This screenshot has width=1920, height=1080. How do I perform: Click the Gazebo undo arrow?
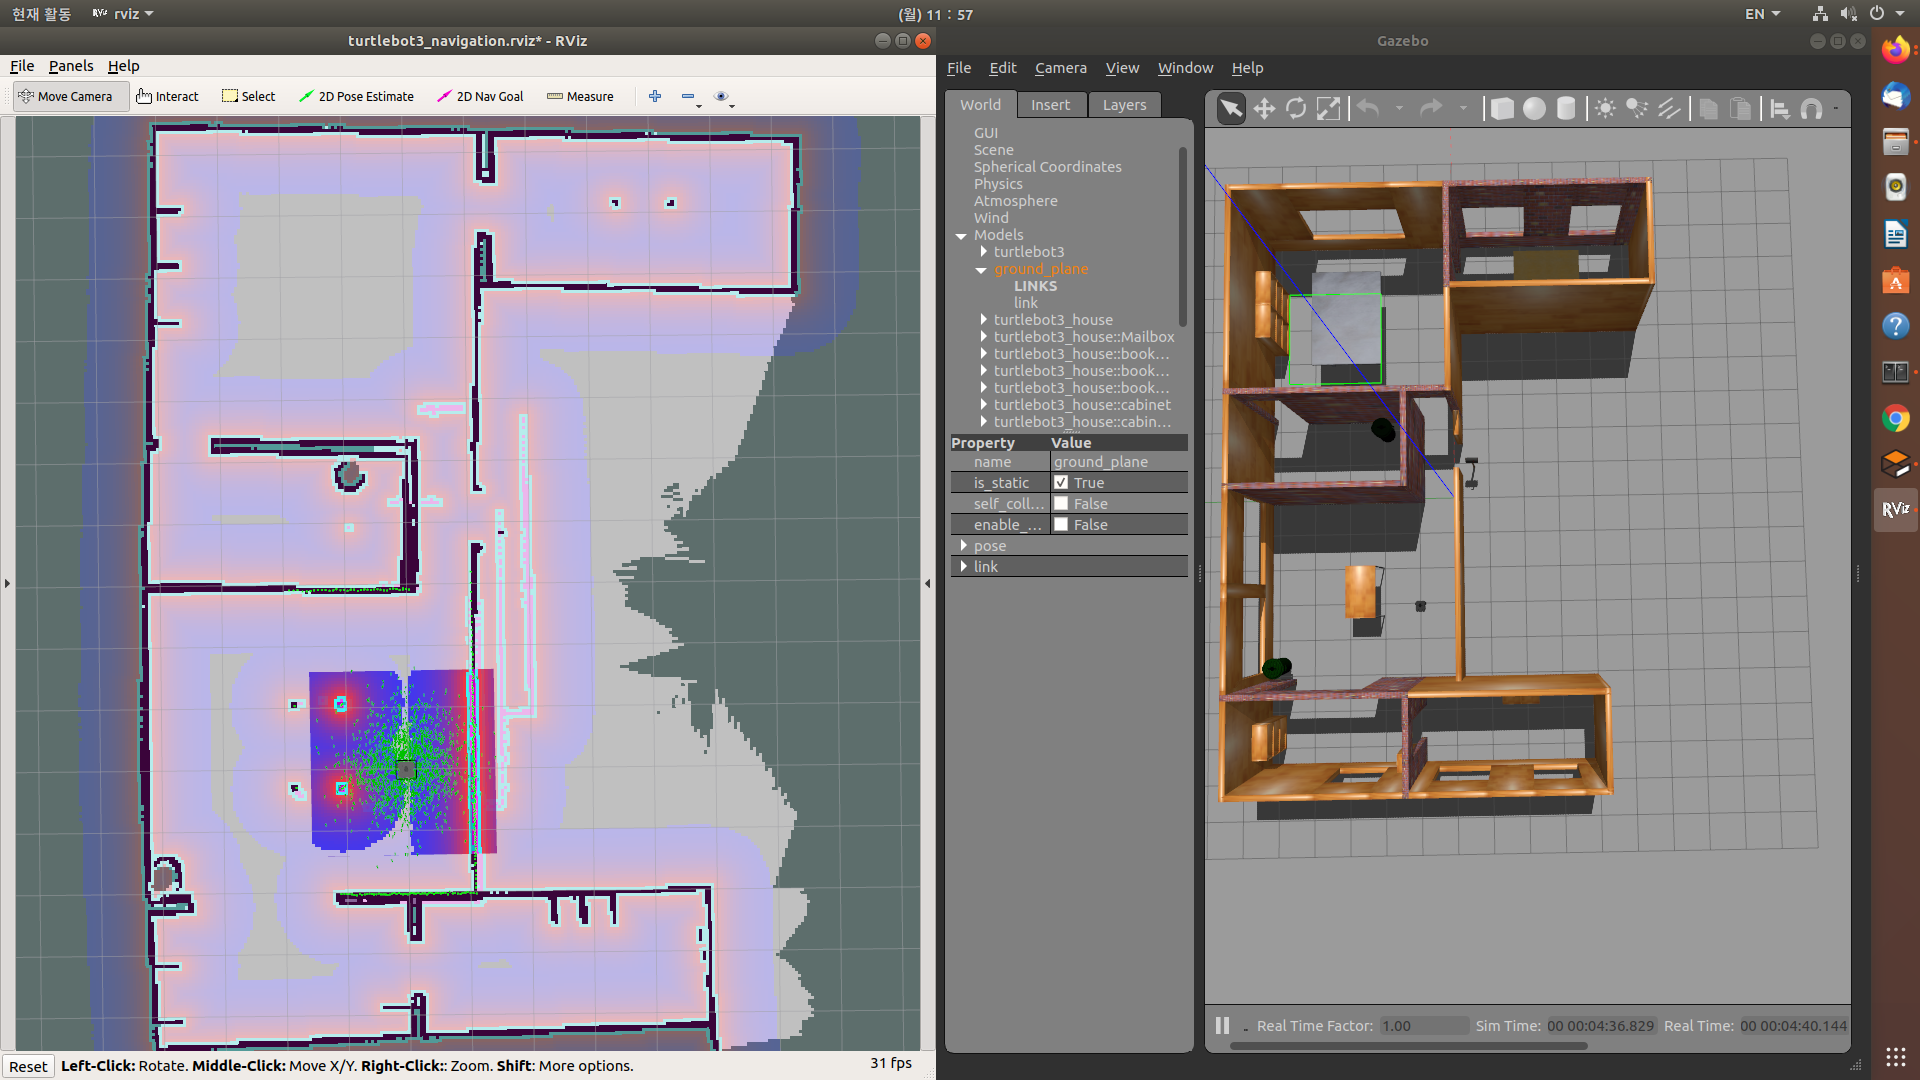tap(1368, 108)
